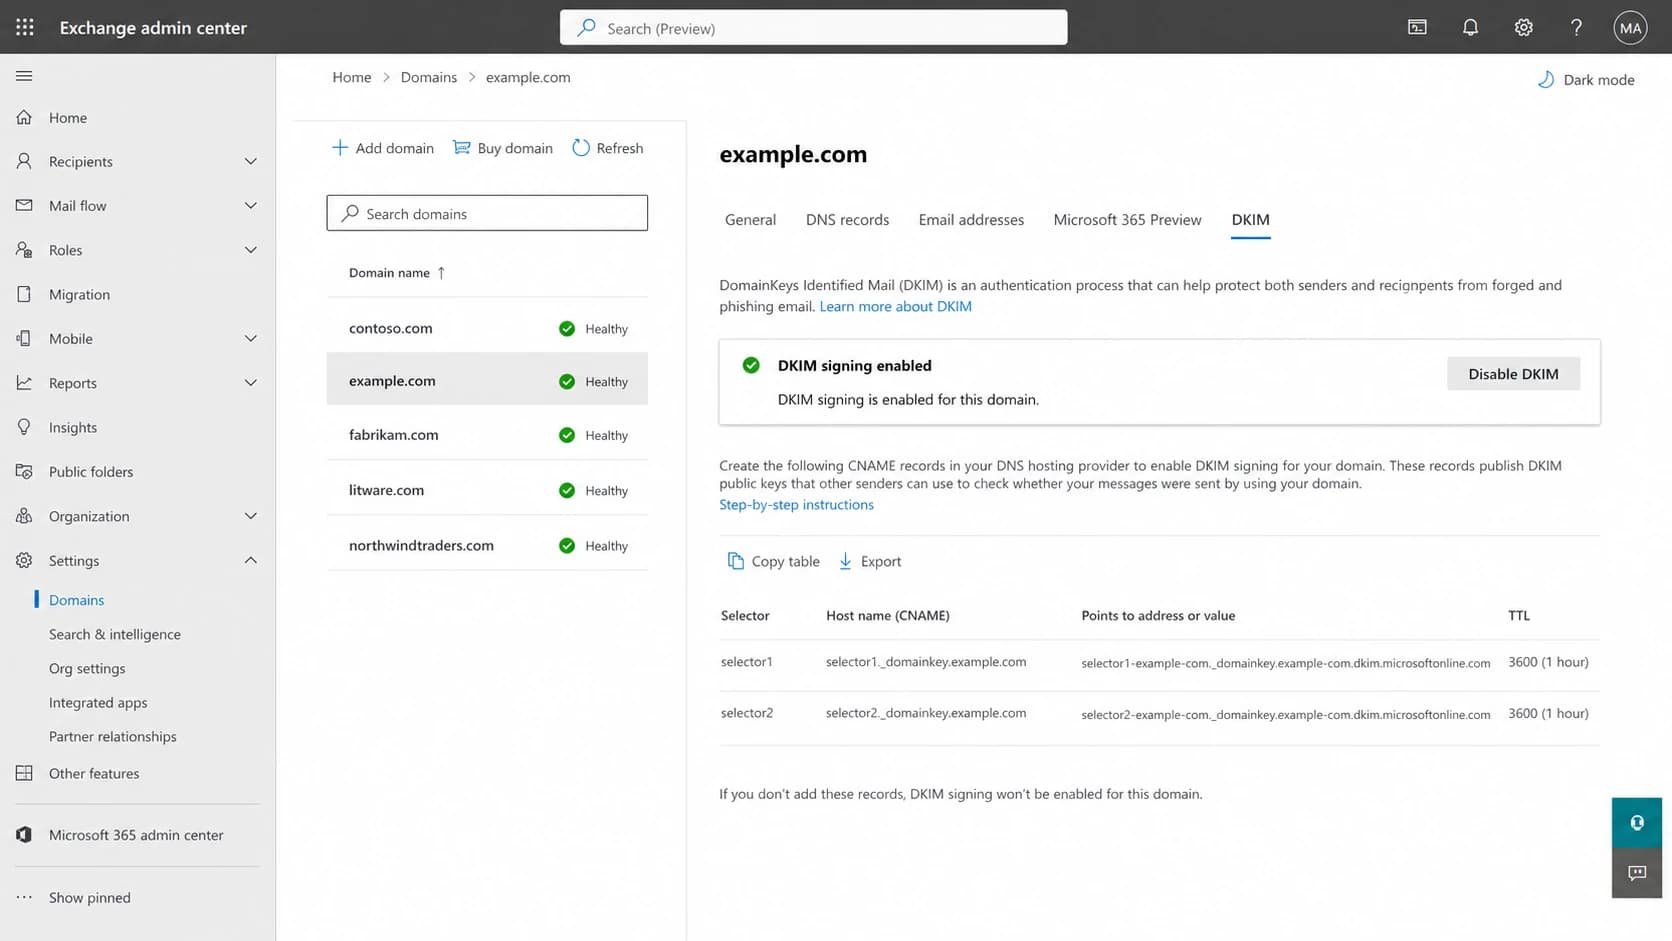
Task: Open the help question mark icon
Action: point(1576,27)
